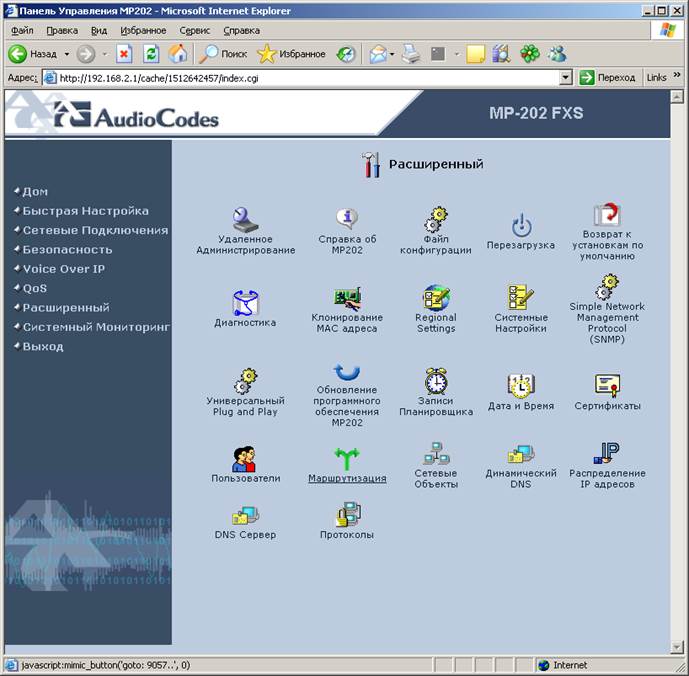Open Быстрая Настройка in sidebar

(86, 211)
